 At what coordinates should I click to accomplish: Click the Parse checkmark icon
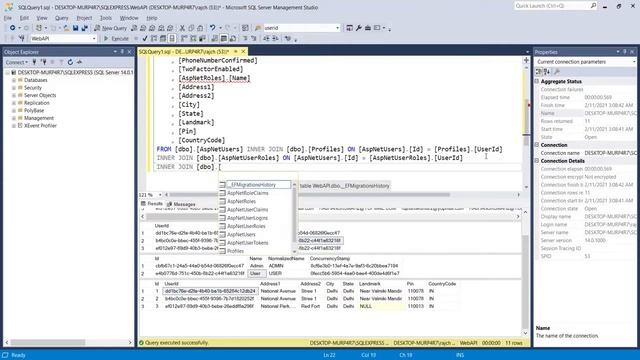(x=144, y=38)
